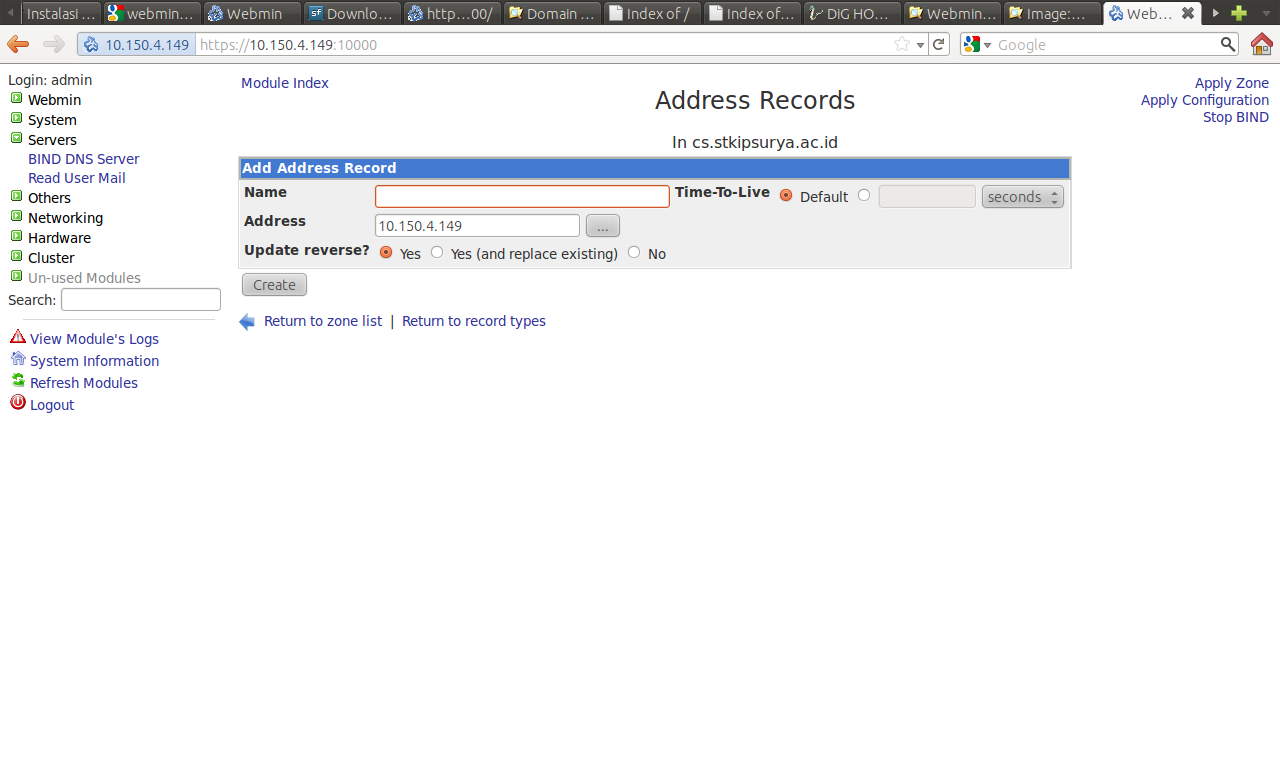
Task: Go to the browser home page icon
Action: coord(1262,44)
